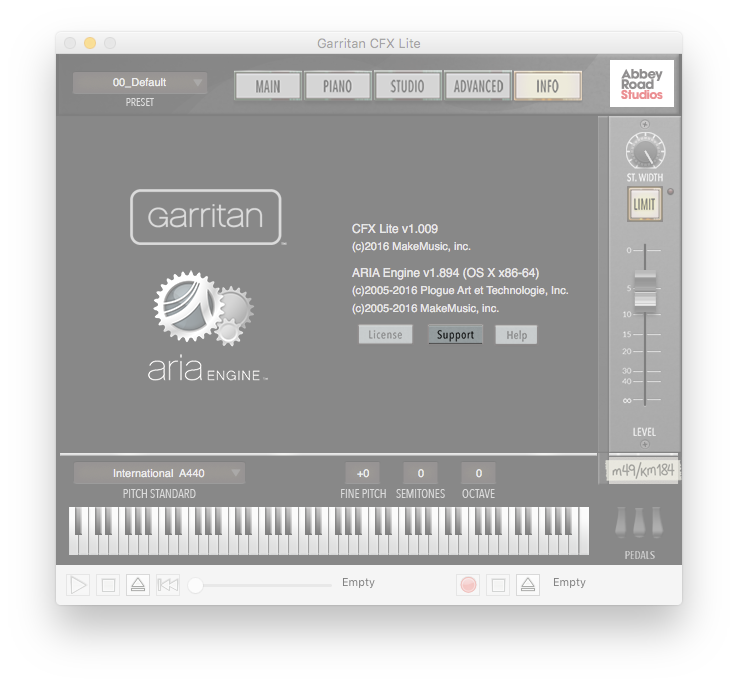The height and width of the screenshot is (685, 738).
Task: Click the INFO tab
Action: pyautogui.click(x=548, y=86)
